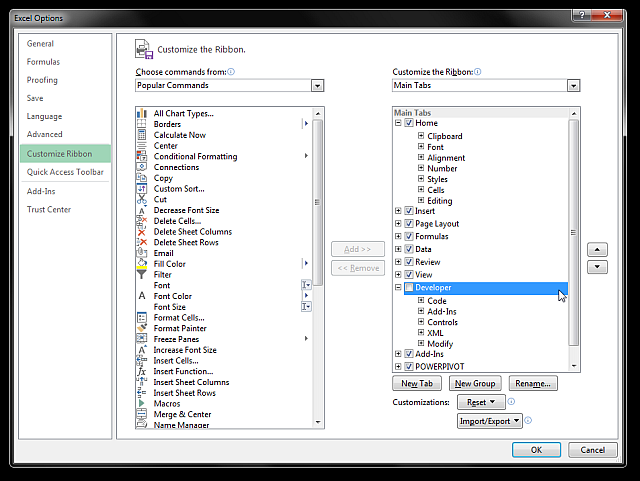Click the Delete Cells icon
640x481 pixels.
[142, 221]
